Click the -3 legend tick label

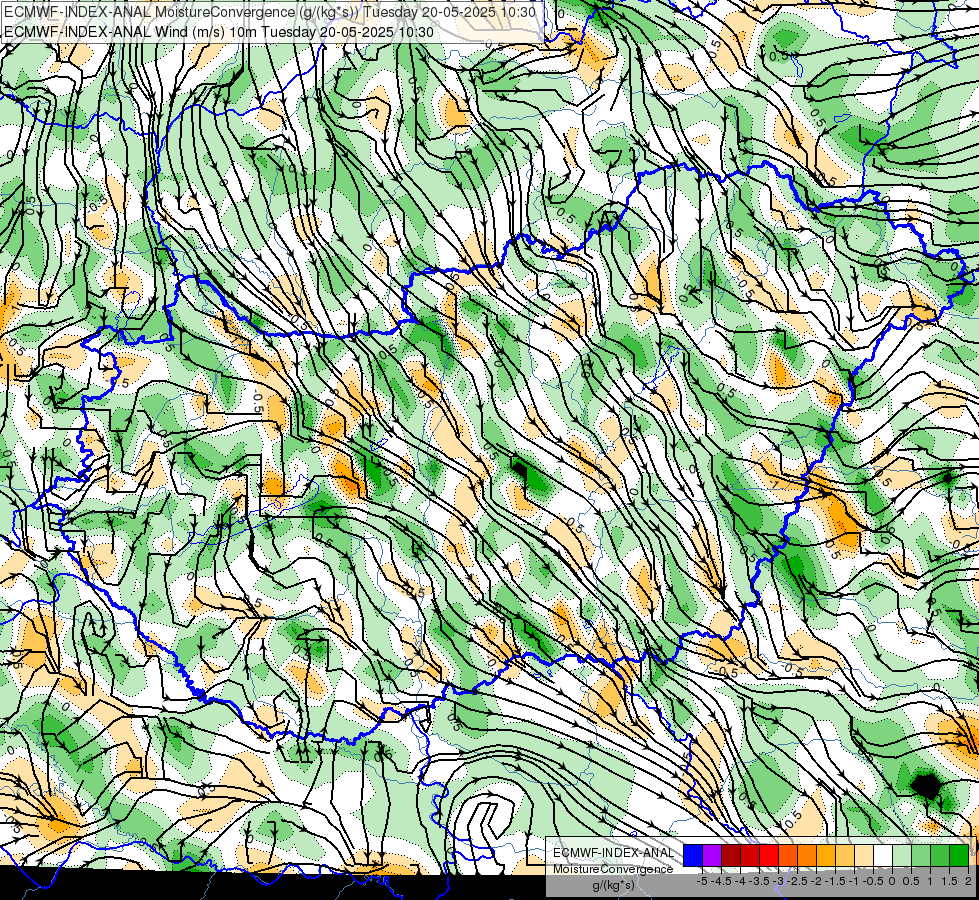778,881
